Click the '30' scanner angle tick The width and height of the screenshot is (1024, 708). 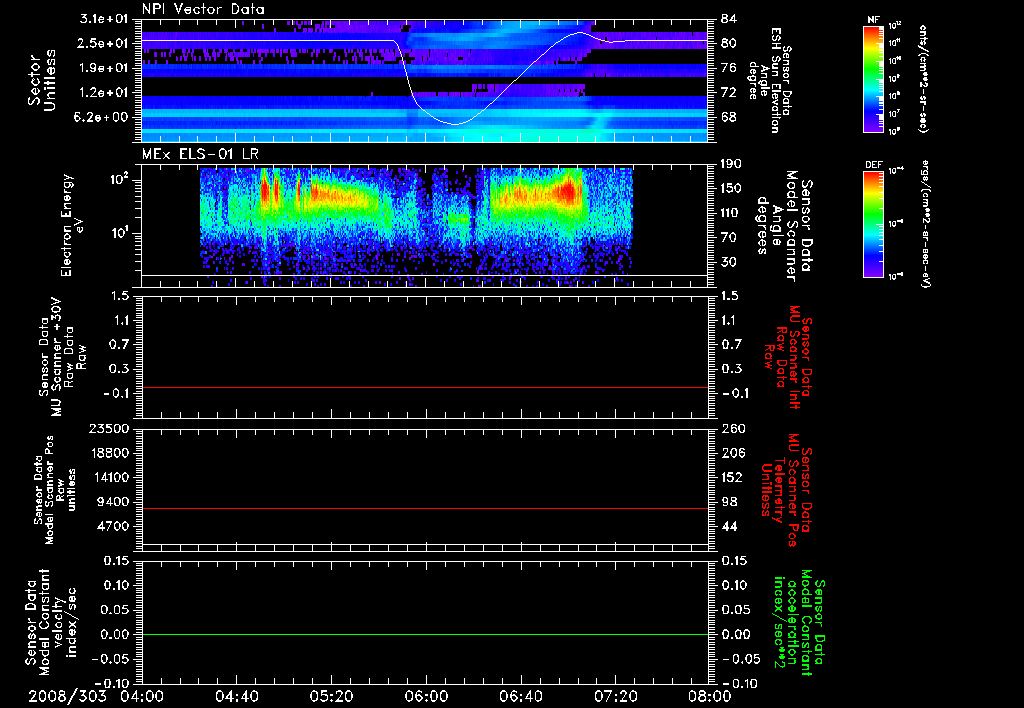click(x=729, y=263)
